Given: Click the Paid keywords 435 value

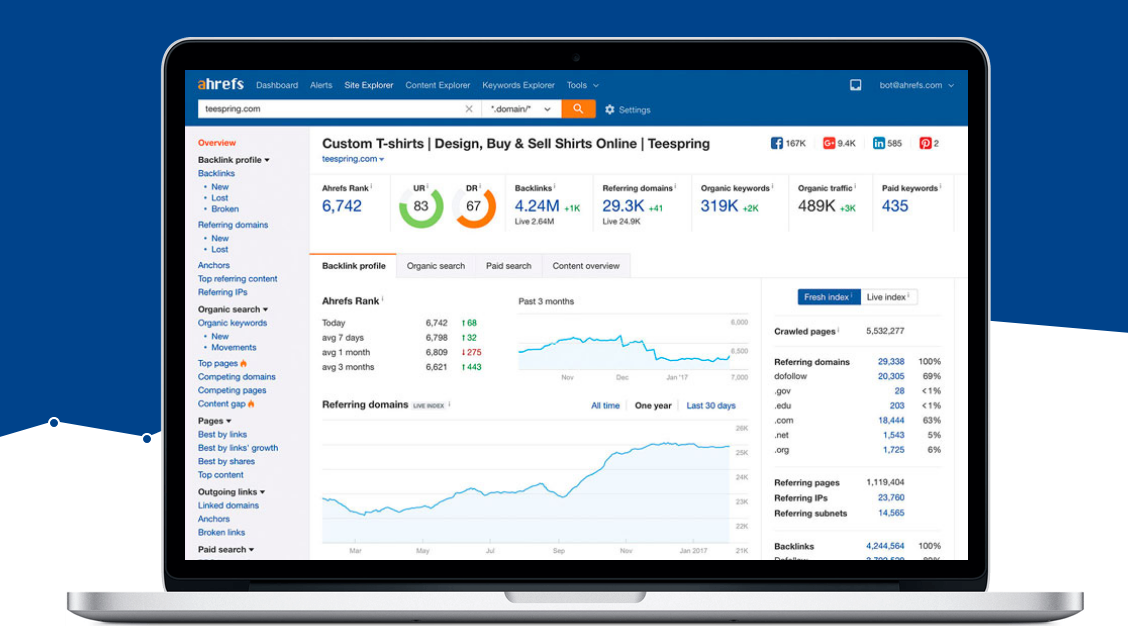Looking at the screenshot, I should tap(895, 206).
